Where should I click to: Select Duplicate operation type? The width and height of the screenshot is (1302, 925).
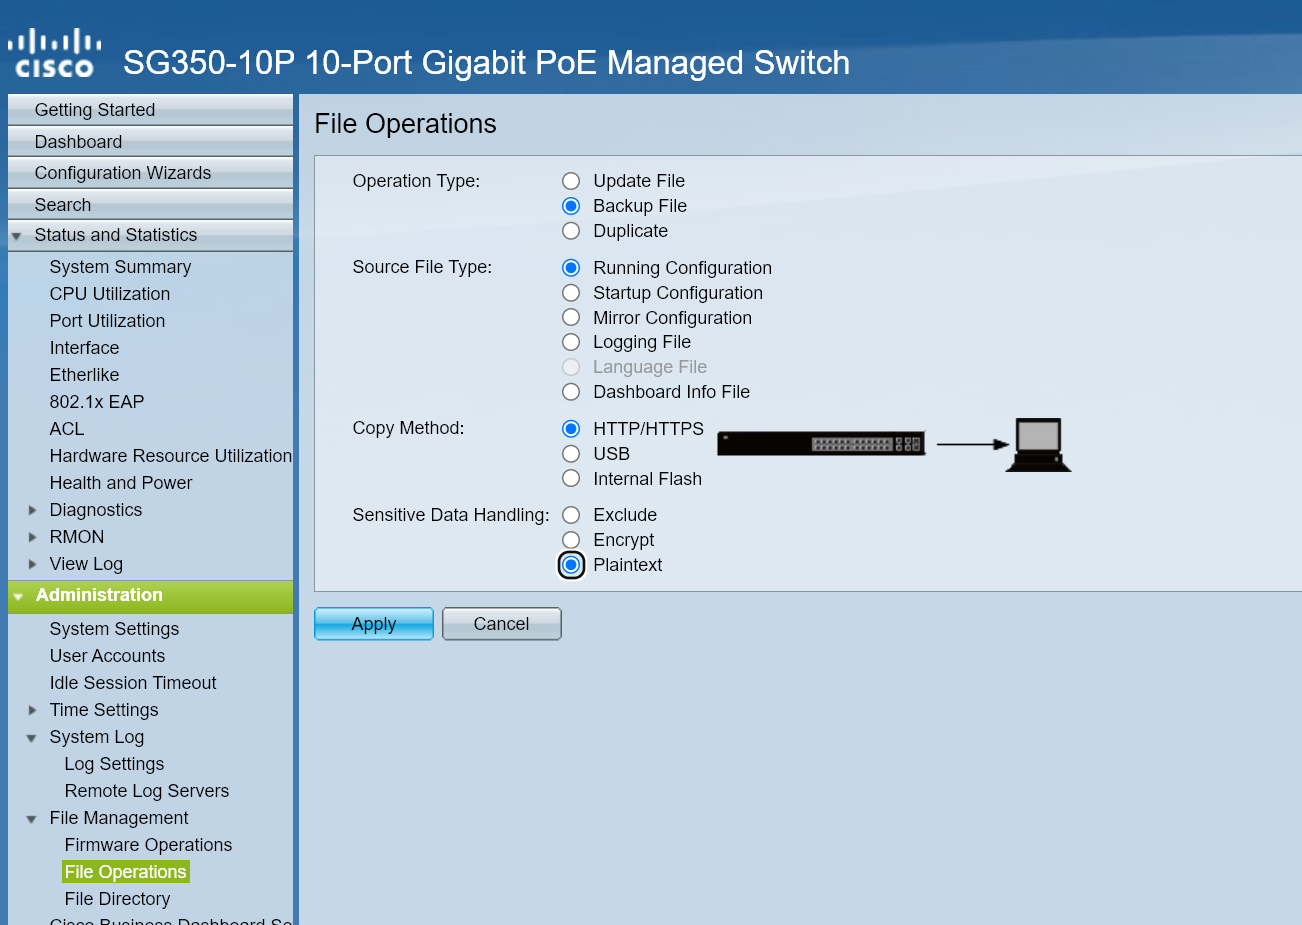pyautogui.click(x=571, y=231)
